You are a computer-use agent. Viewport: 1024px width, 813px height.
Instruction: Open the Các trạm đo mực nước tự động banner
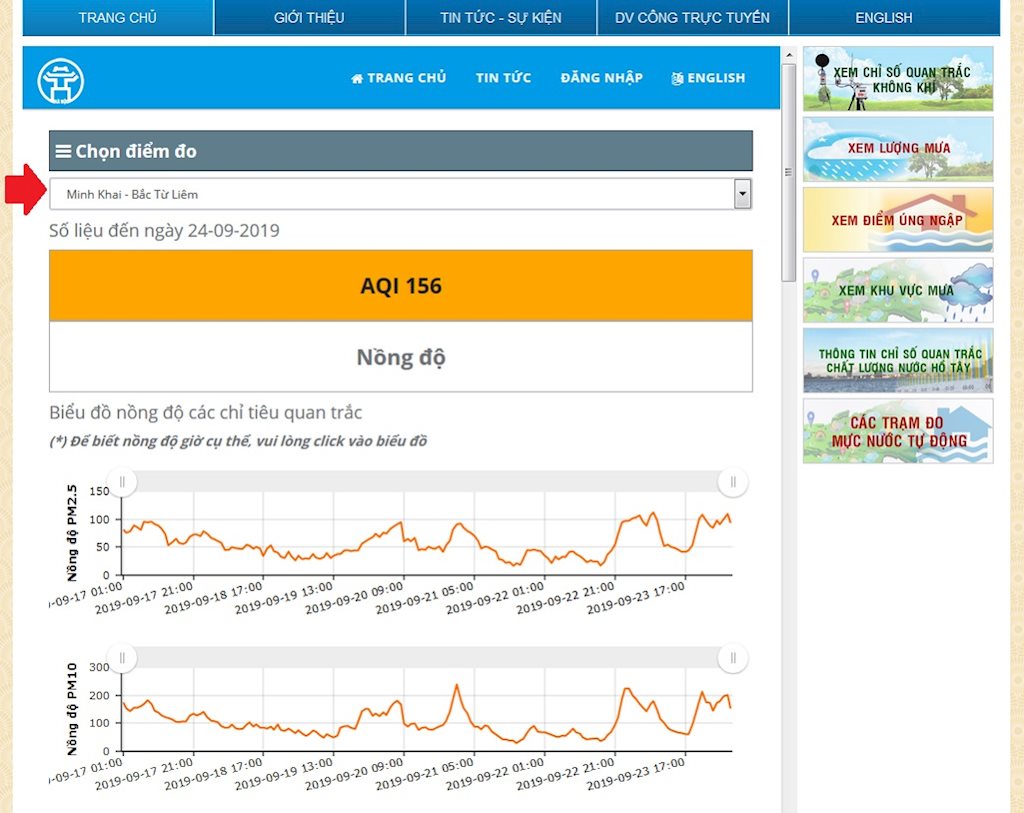point(898,432)
